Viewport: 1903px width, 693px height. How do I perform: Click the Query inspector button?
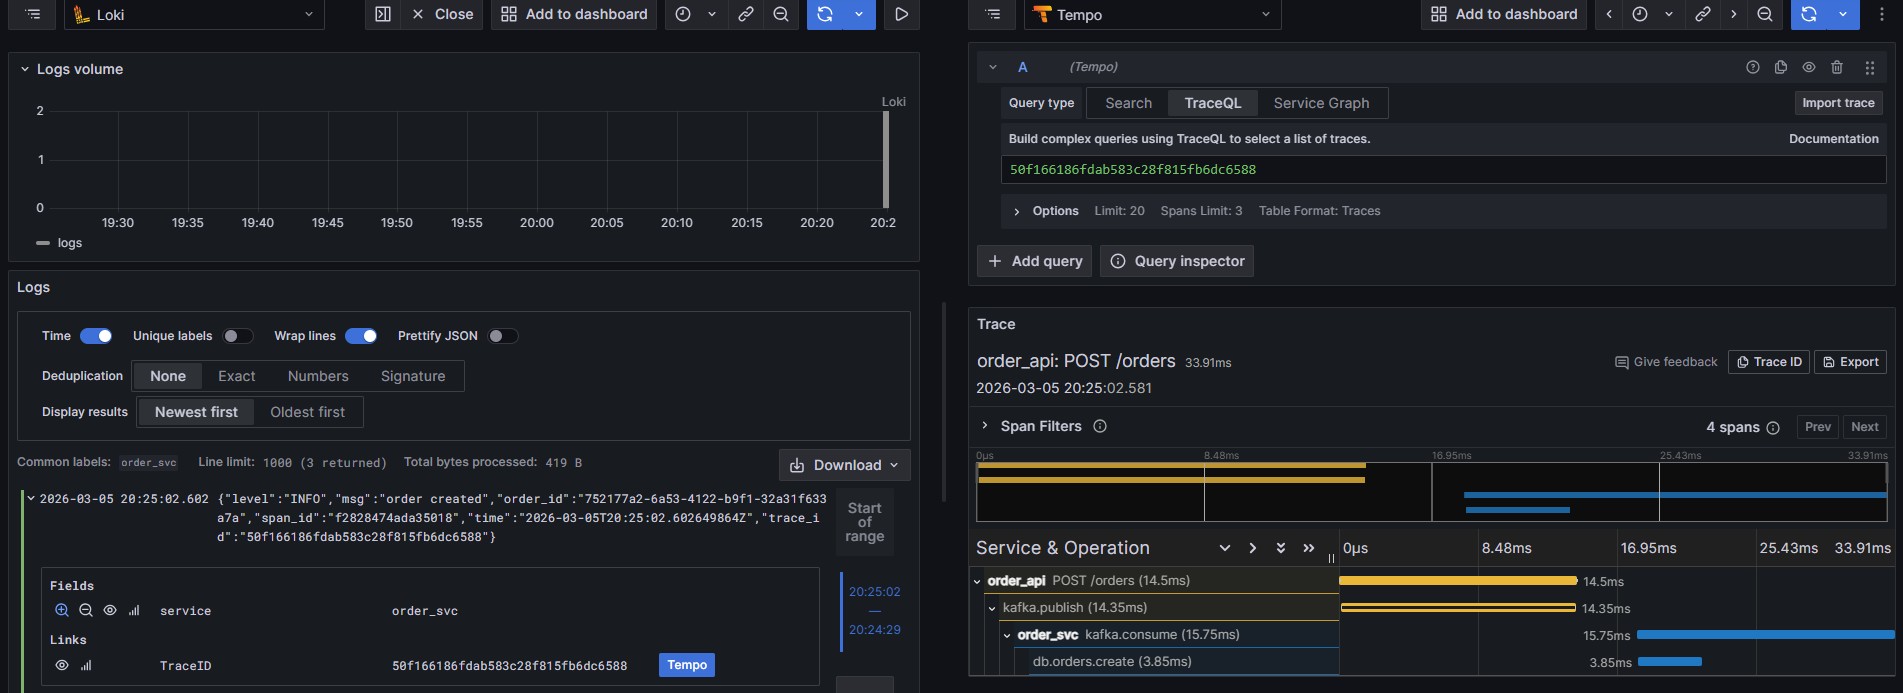(1177, 261)
